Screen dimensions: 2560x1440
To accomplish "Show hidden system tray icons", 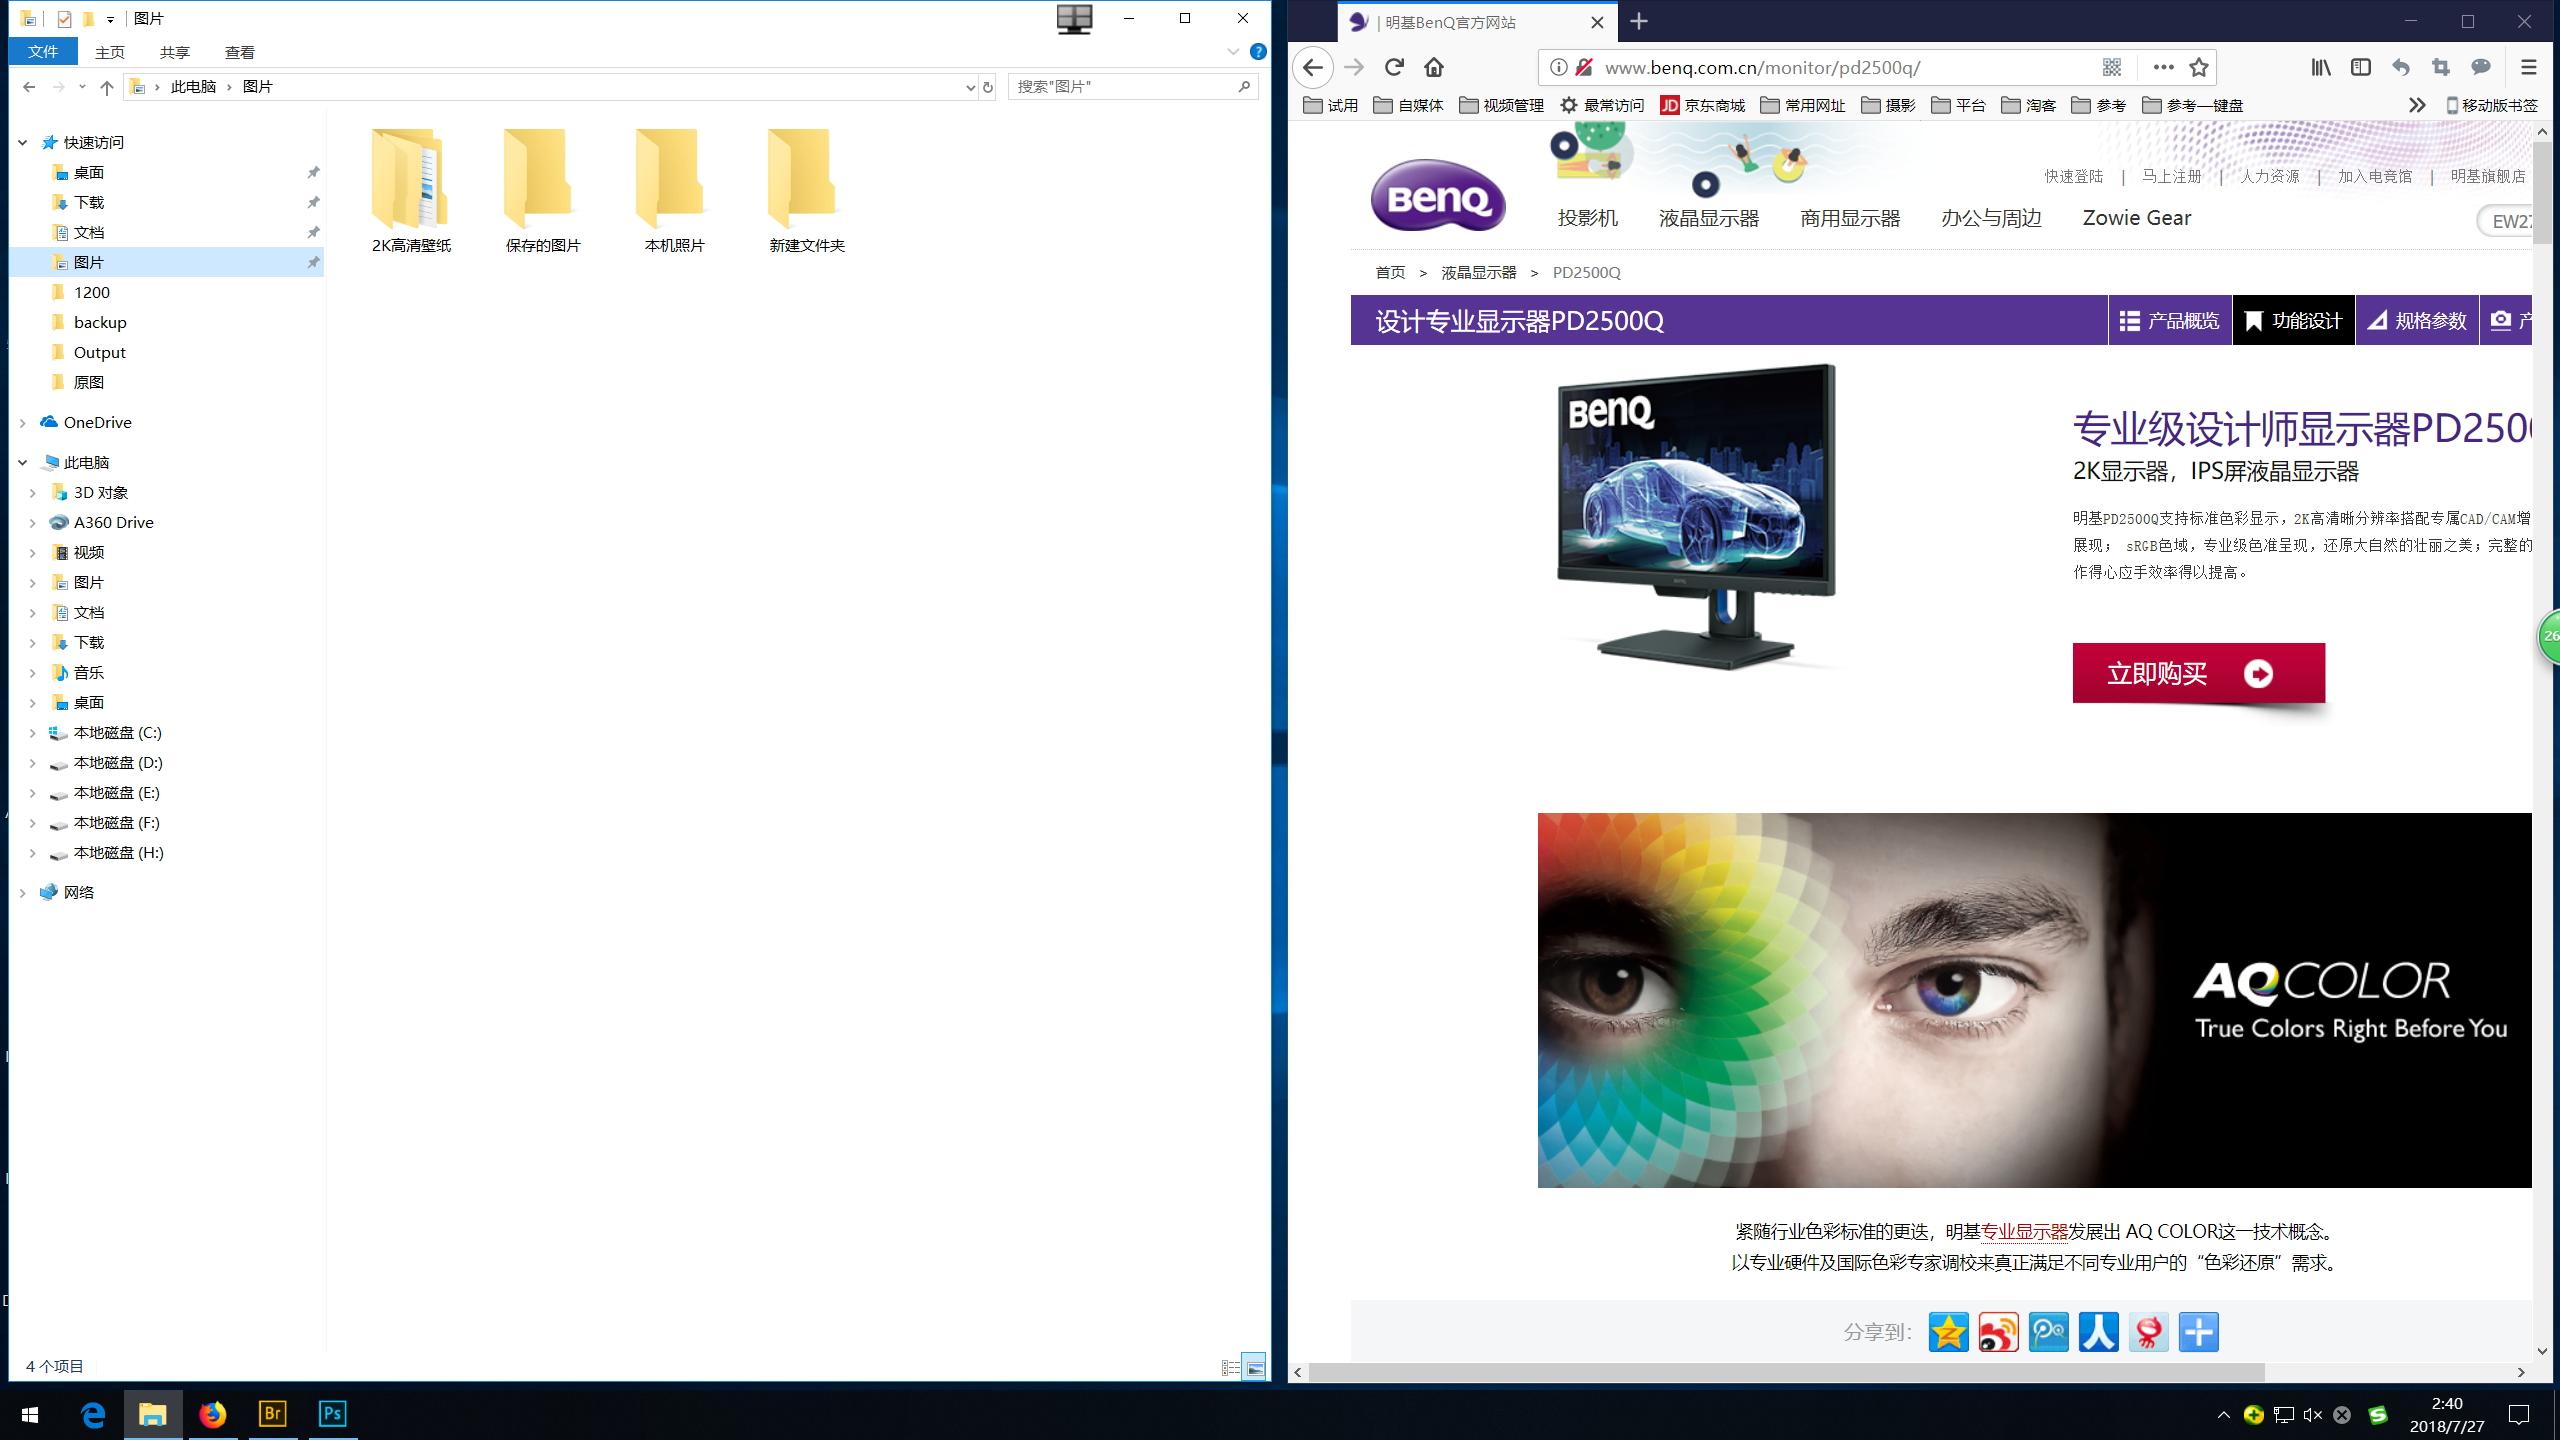I will [x=2223, y=1414].
